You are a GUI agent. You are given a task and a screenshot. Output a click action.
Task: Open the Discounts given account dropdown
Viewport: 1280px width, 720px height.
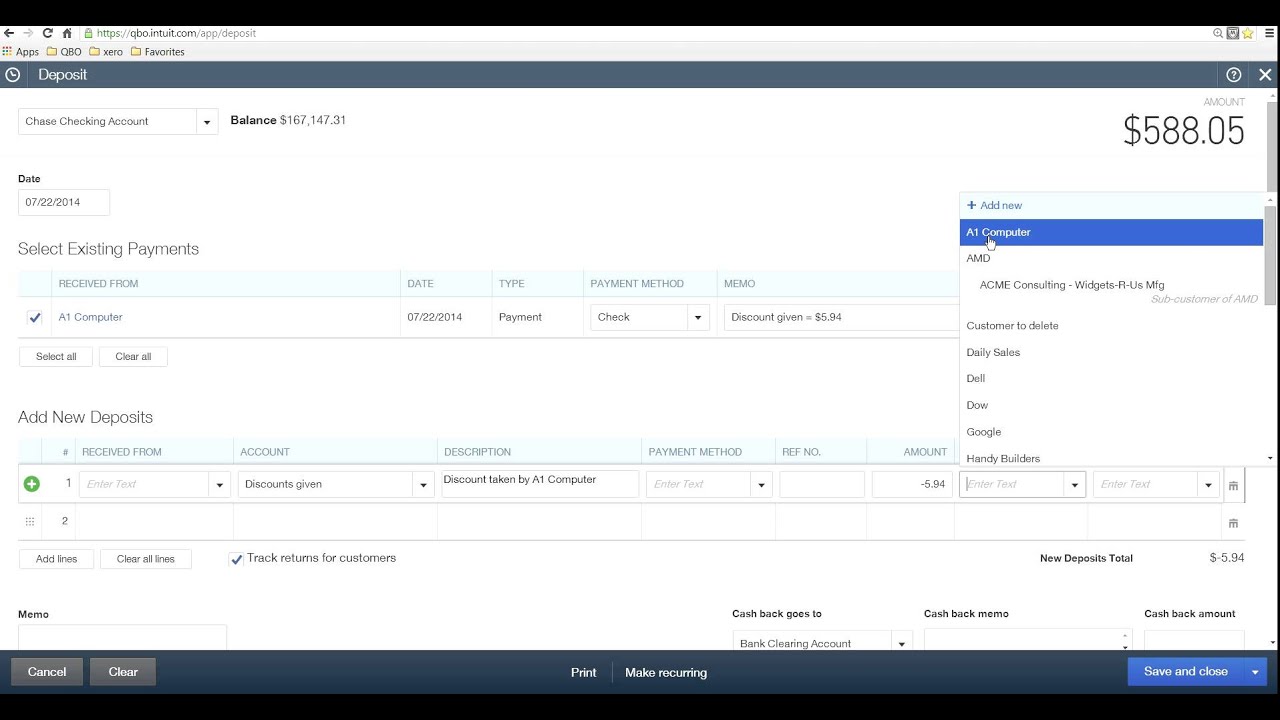pos(423,485)
